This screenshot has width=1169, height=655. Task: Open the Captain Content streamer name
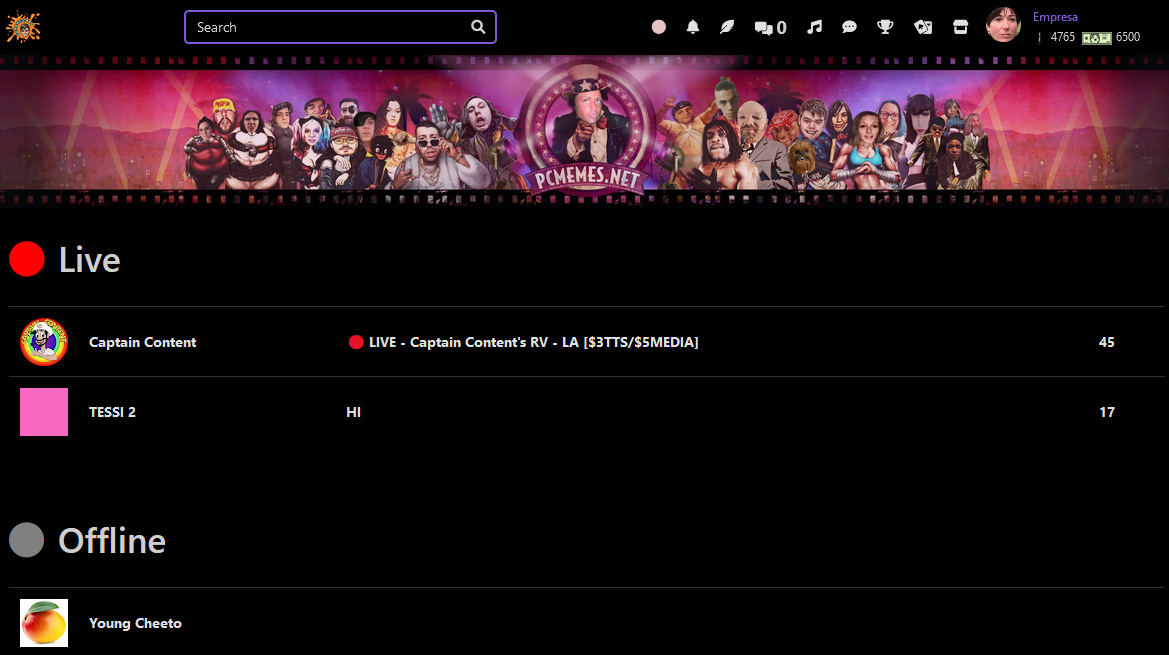tap(142, 342)
